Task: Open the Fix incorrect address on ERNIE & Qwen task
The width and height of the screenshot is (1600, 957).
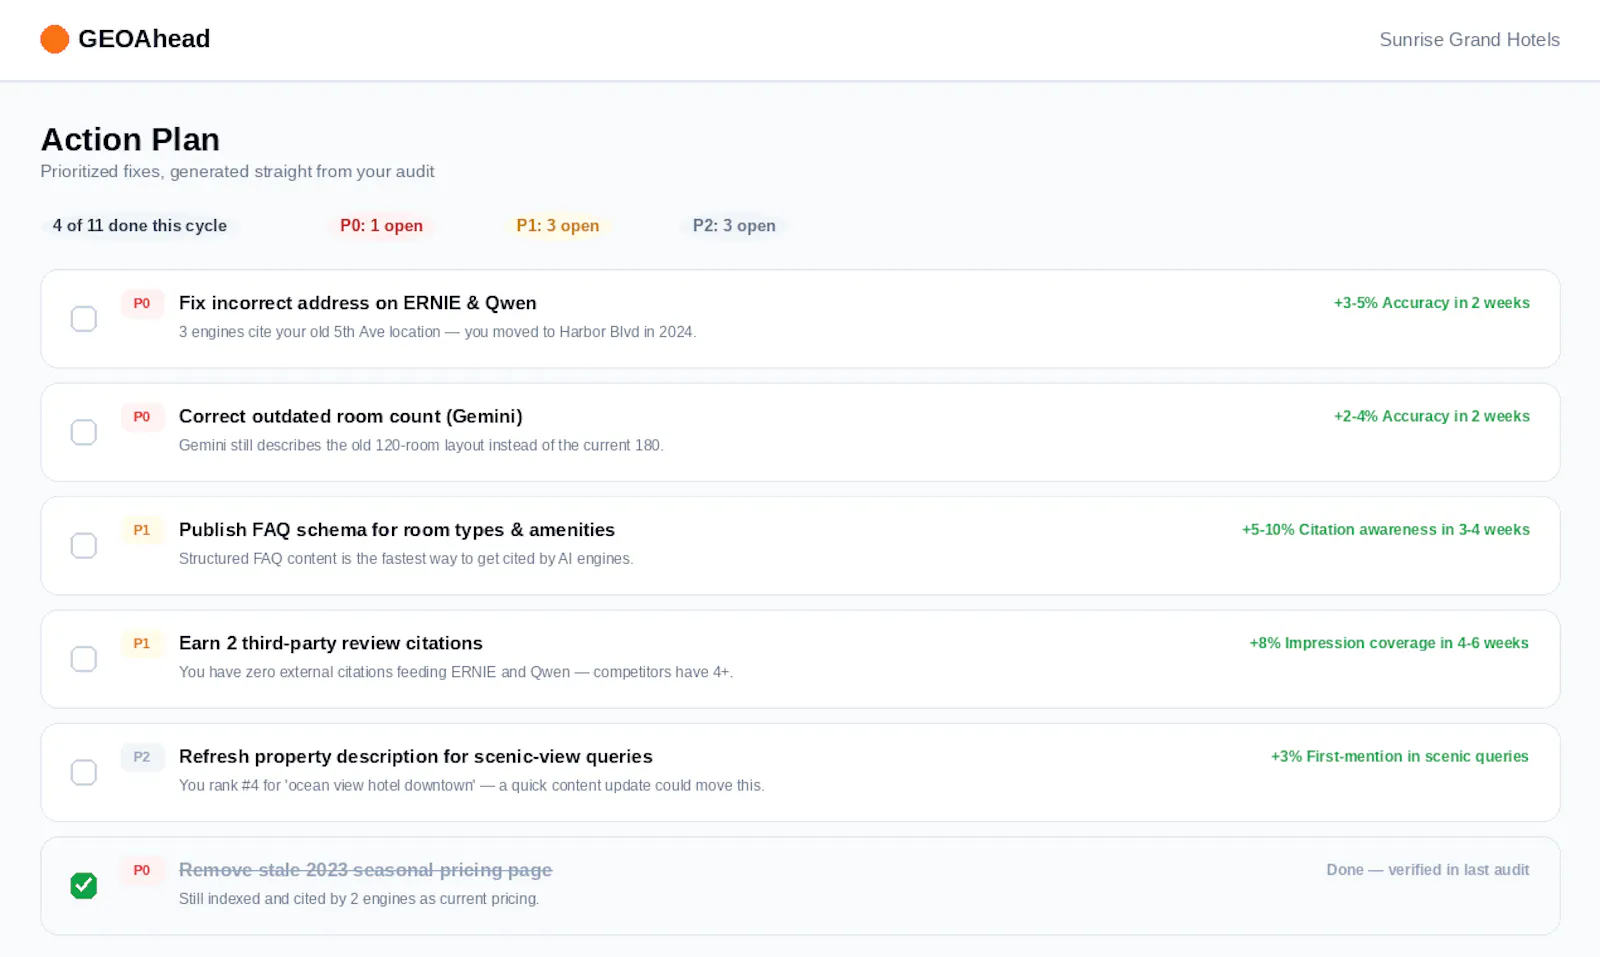Action: coord(357,303)
